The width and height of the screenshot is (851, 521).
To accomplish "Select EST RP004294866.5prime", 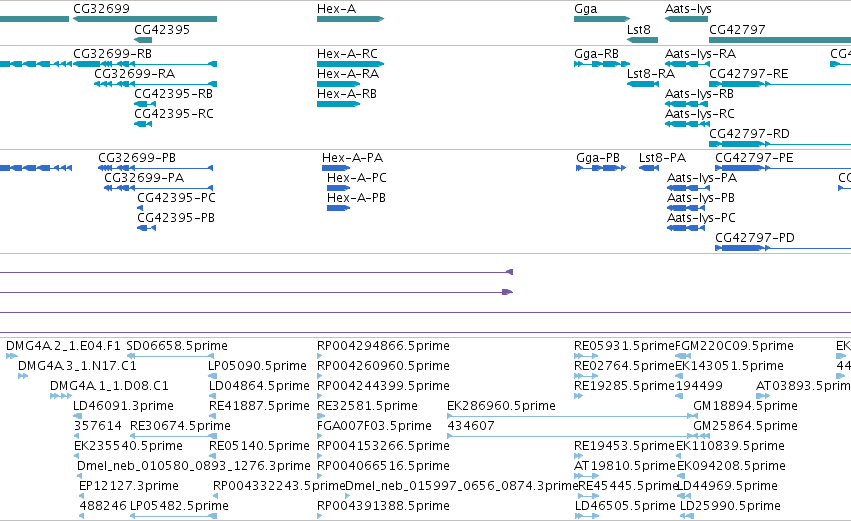I will click(383, 346).
